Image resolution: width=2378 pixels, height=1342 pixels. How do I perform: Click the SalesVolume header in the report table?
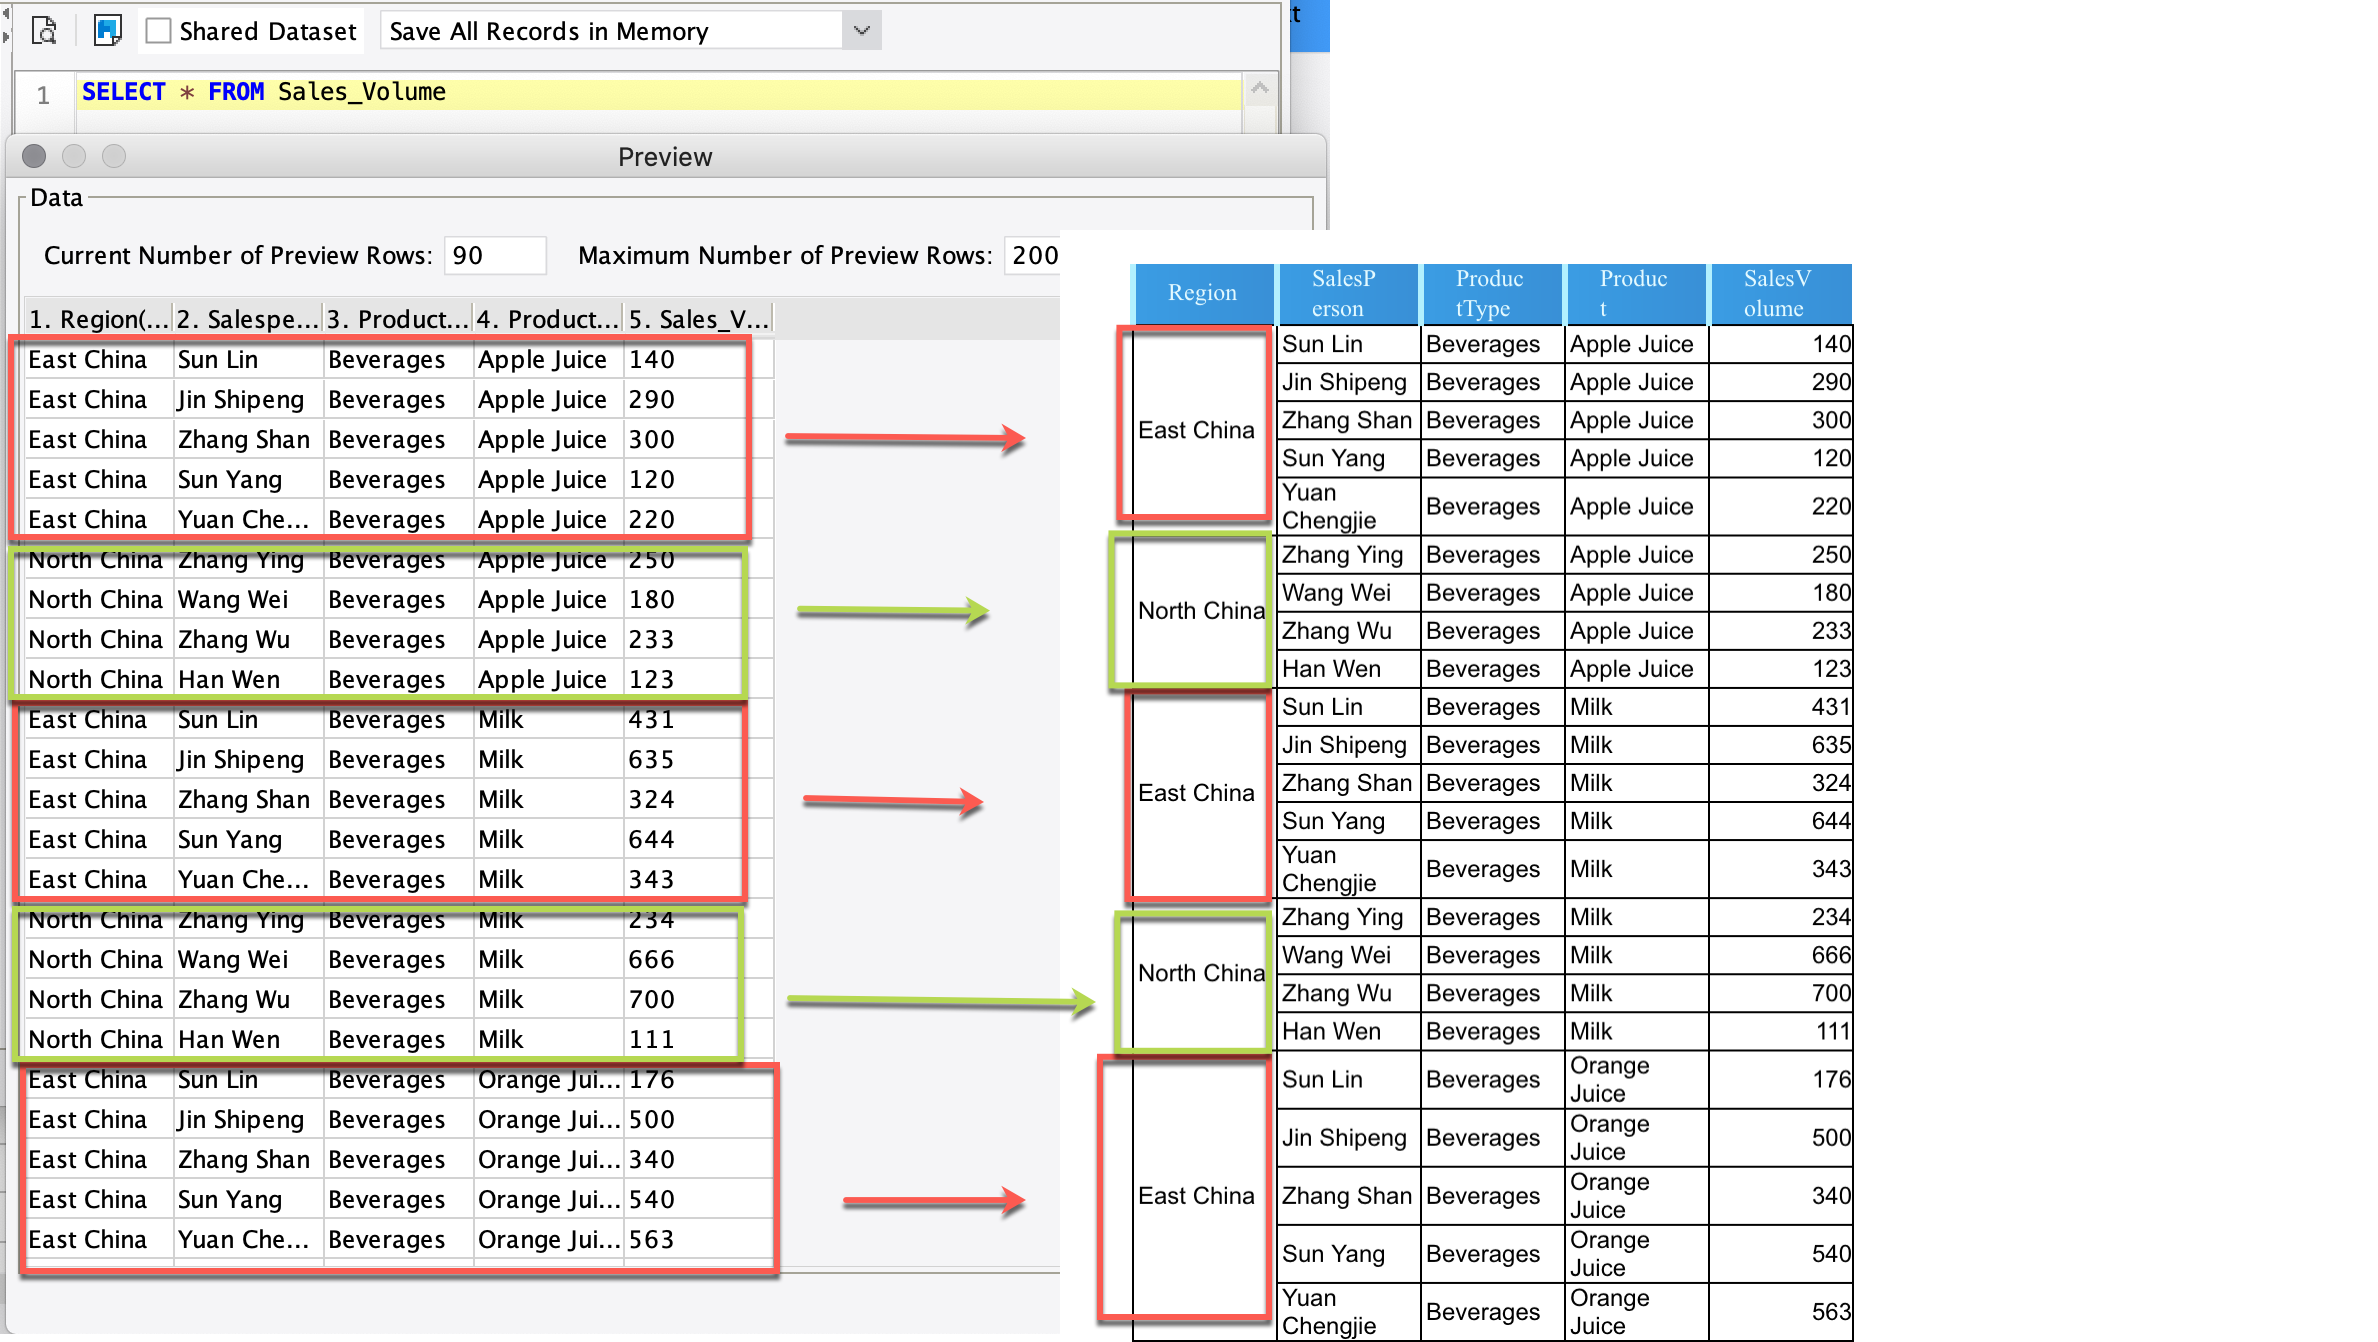[x=1777, y=293]
